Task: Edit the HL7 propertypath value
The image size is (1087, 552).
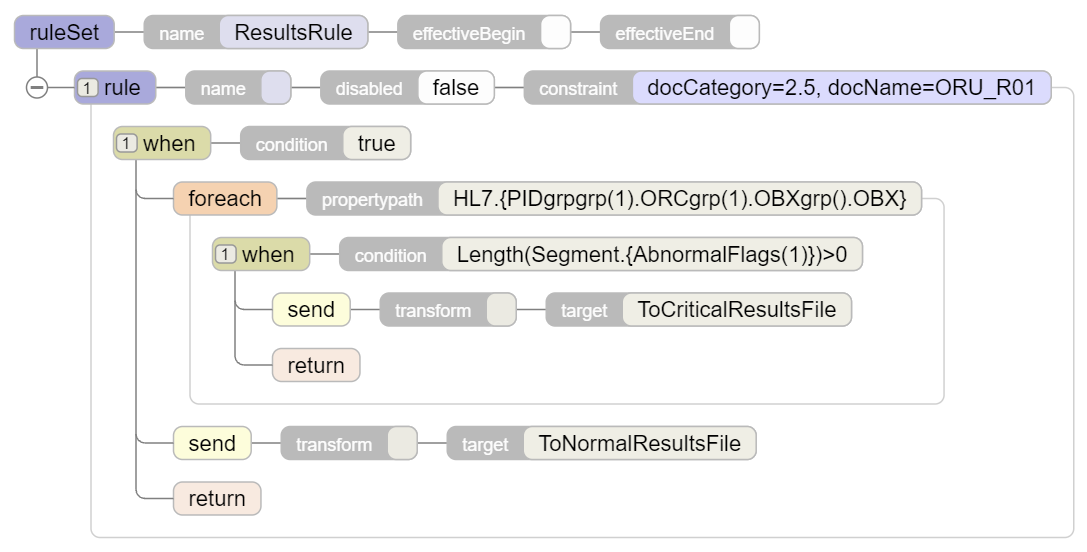Action: pyautogui.click(x=679, y=199)
